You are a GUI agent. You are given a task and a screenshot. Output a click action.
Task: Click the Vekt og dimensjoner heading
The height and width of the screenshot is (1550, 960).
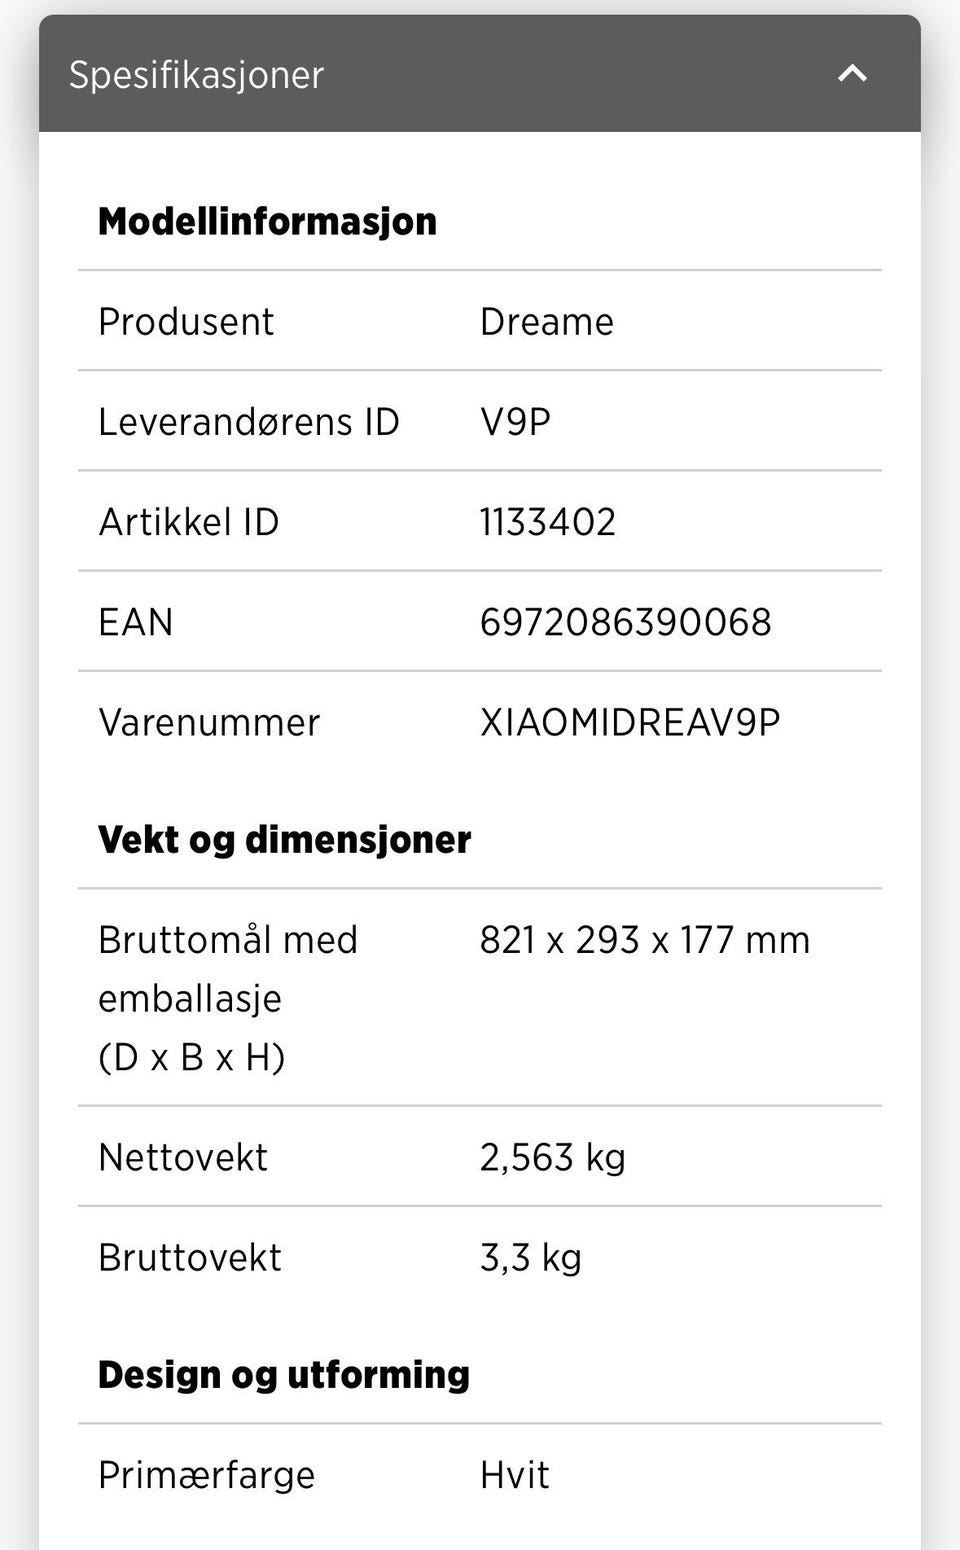click(284, 840)
